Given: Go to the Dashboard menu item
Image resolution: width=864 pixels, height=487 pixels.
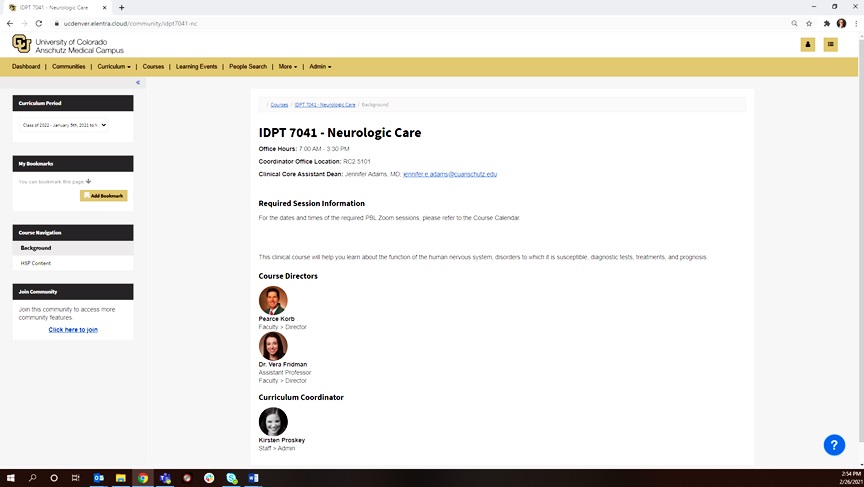Looking at the screenshot, I should click(x=26, y=67).
